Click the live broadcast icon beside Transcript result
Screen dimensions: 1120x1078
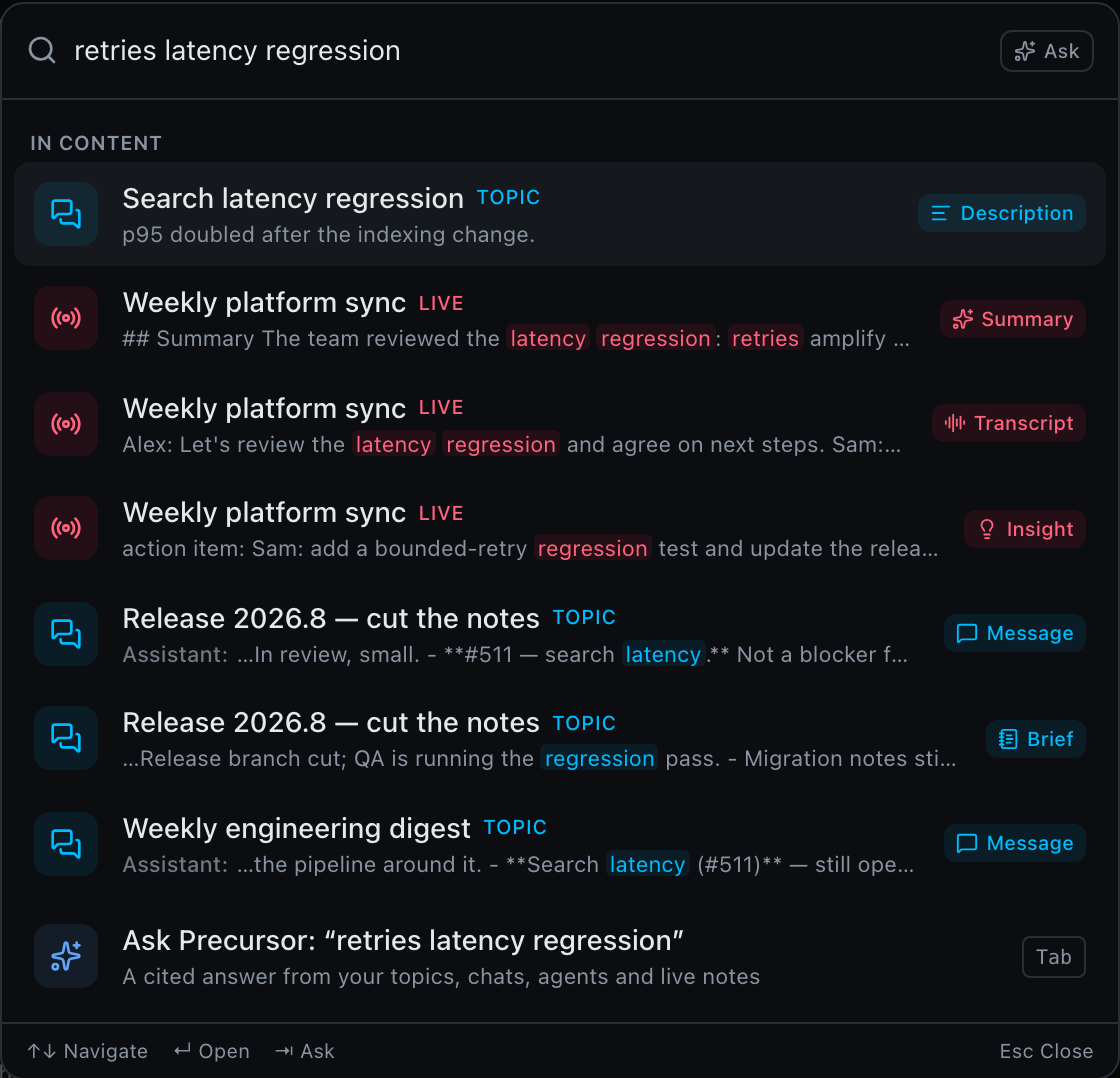click(66, 424)
